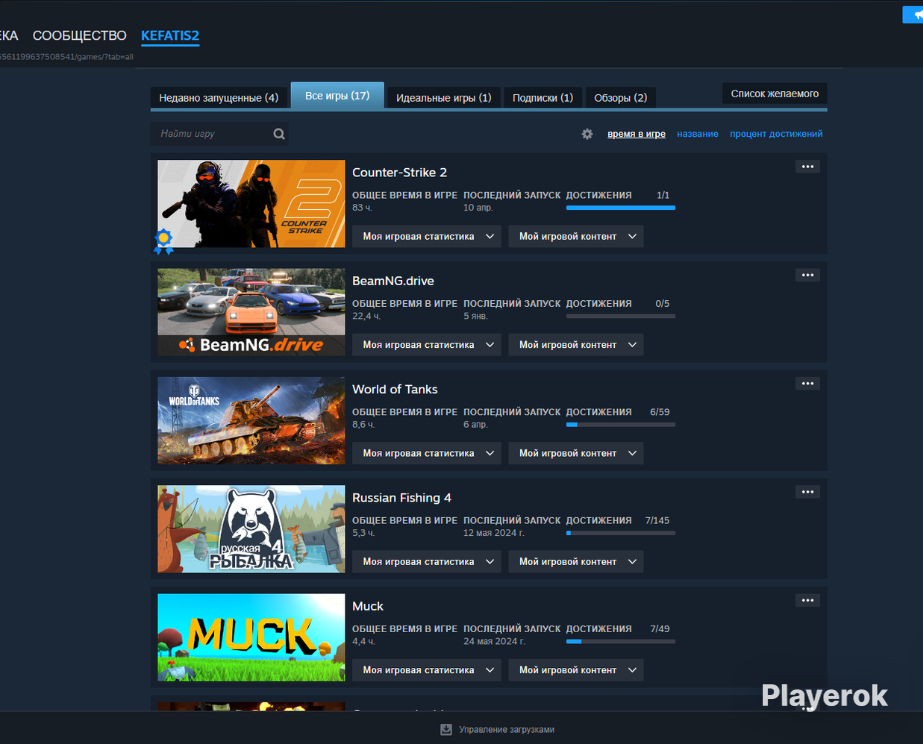Select the Все игры (17) tab

point(337,95)
